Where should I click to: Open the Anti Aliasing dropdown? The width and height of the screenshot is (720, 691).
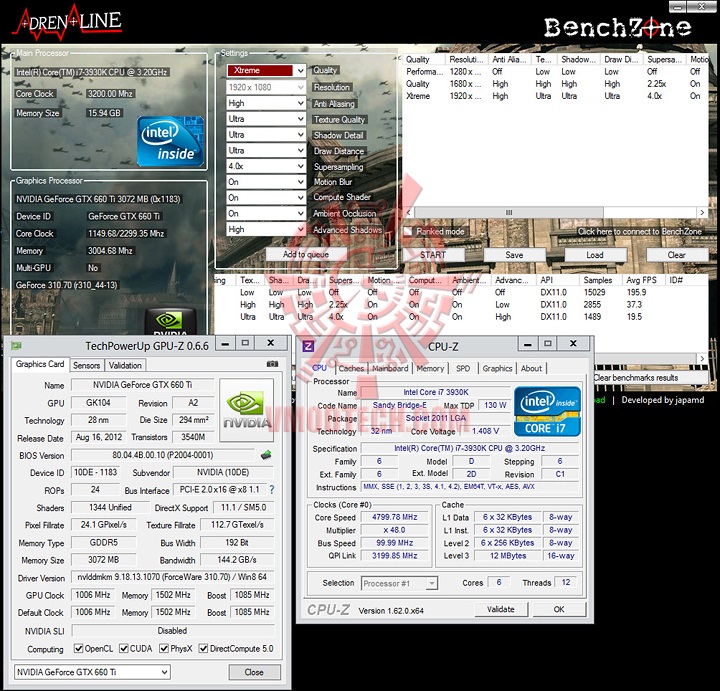(x=266, y=103)
